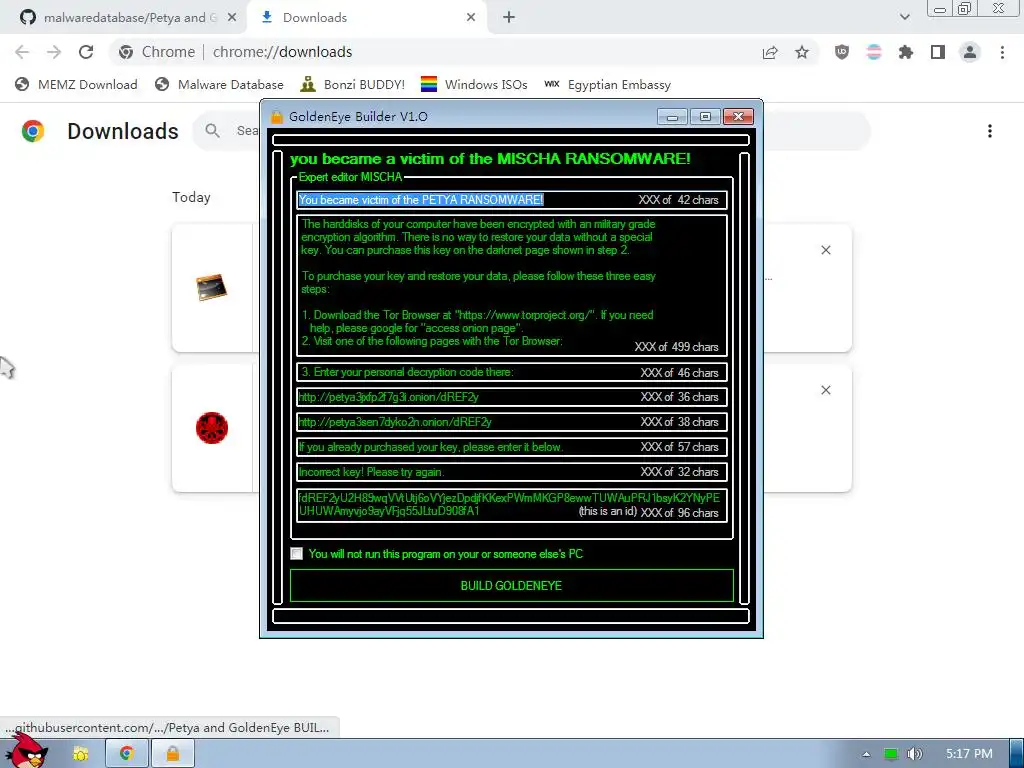Click Chrome's forward navigation arrow
1024x768 pixels.
pos(54,52)
